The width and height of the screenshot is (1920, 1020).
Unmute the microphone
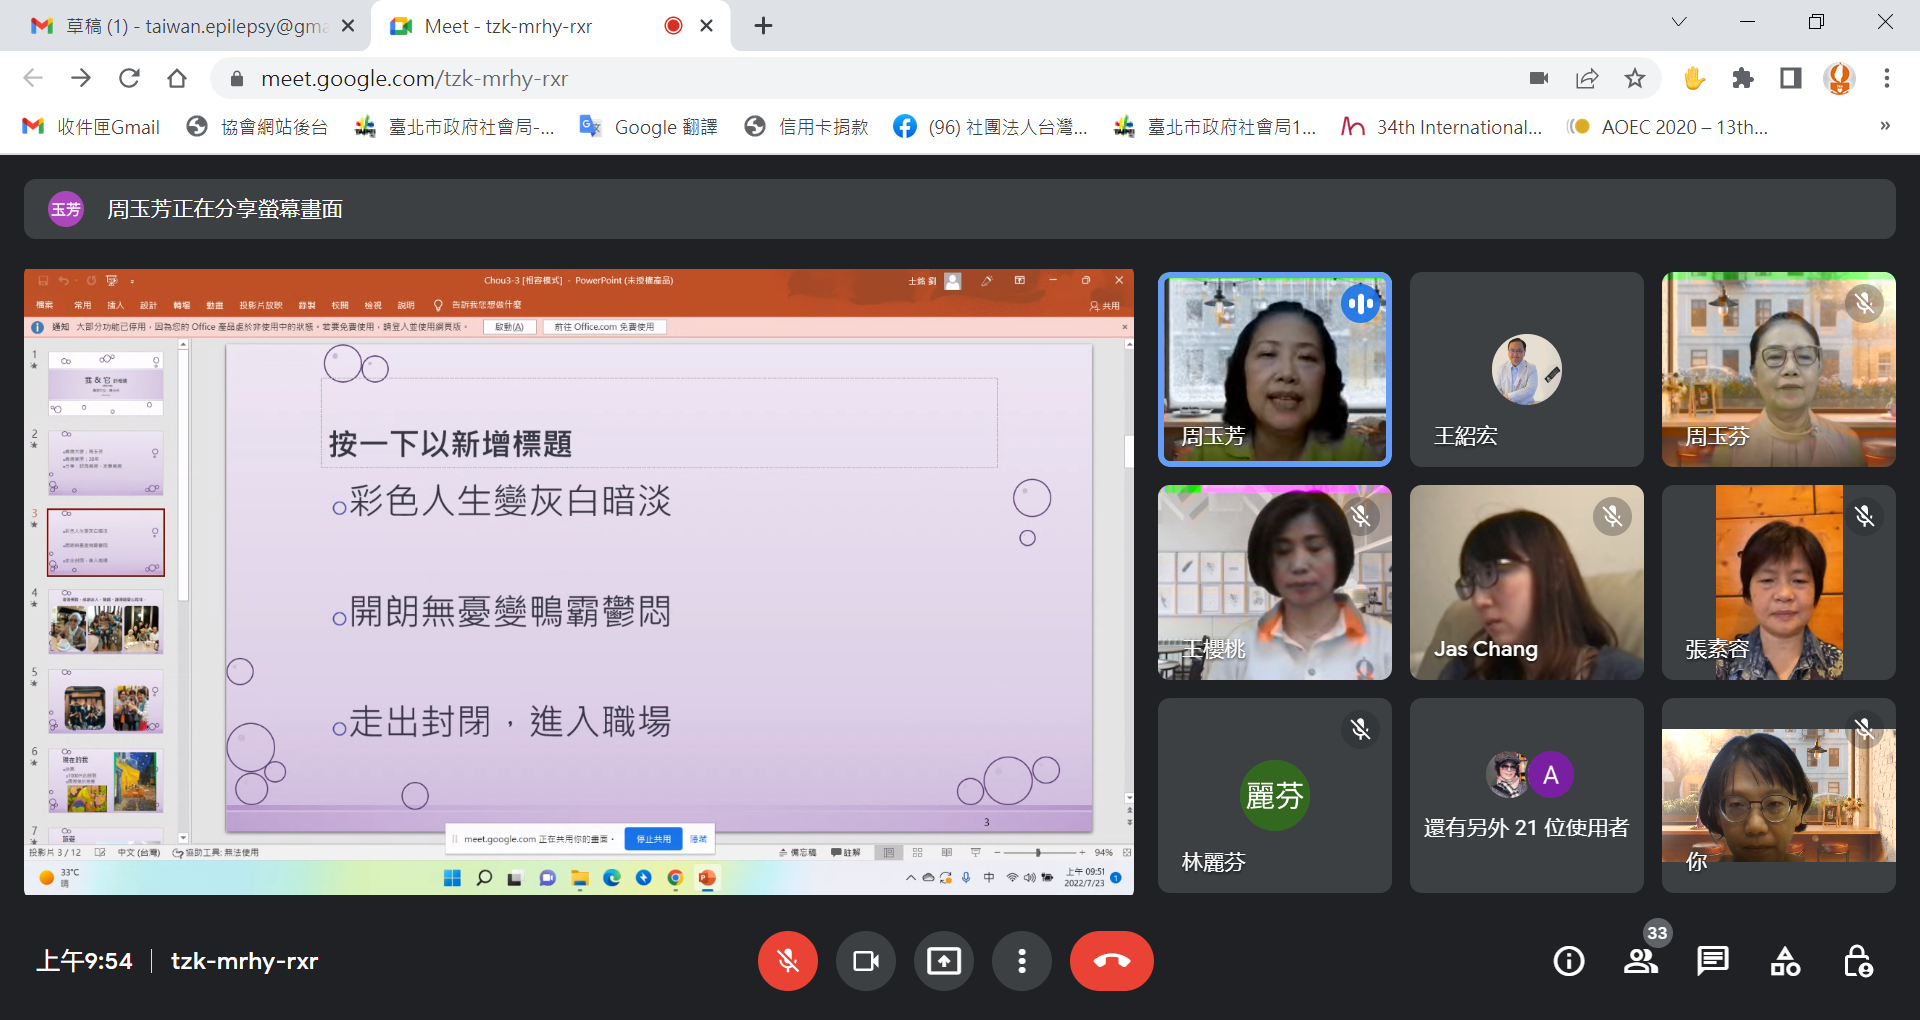tap(787, 961)
